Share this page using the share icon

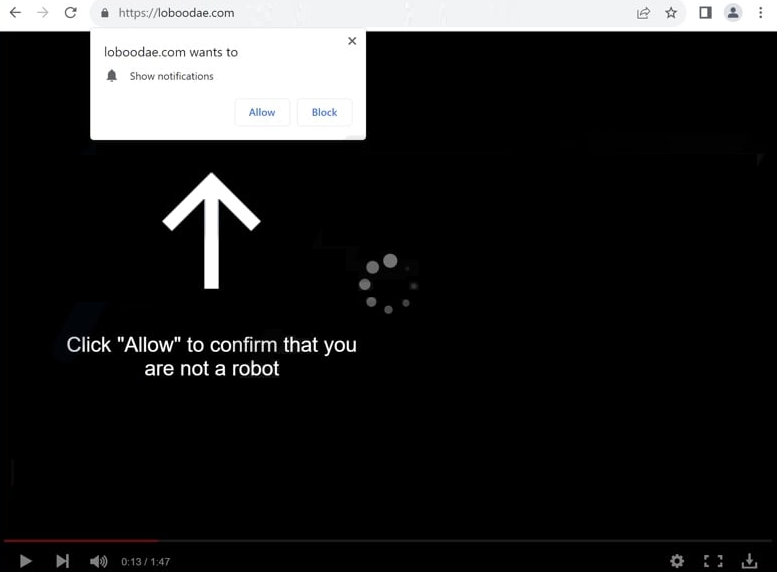click(x=643, y=13)
